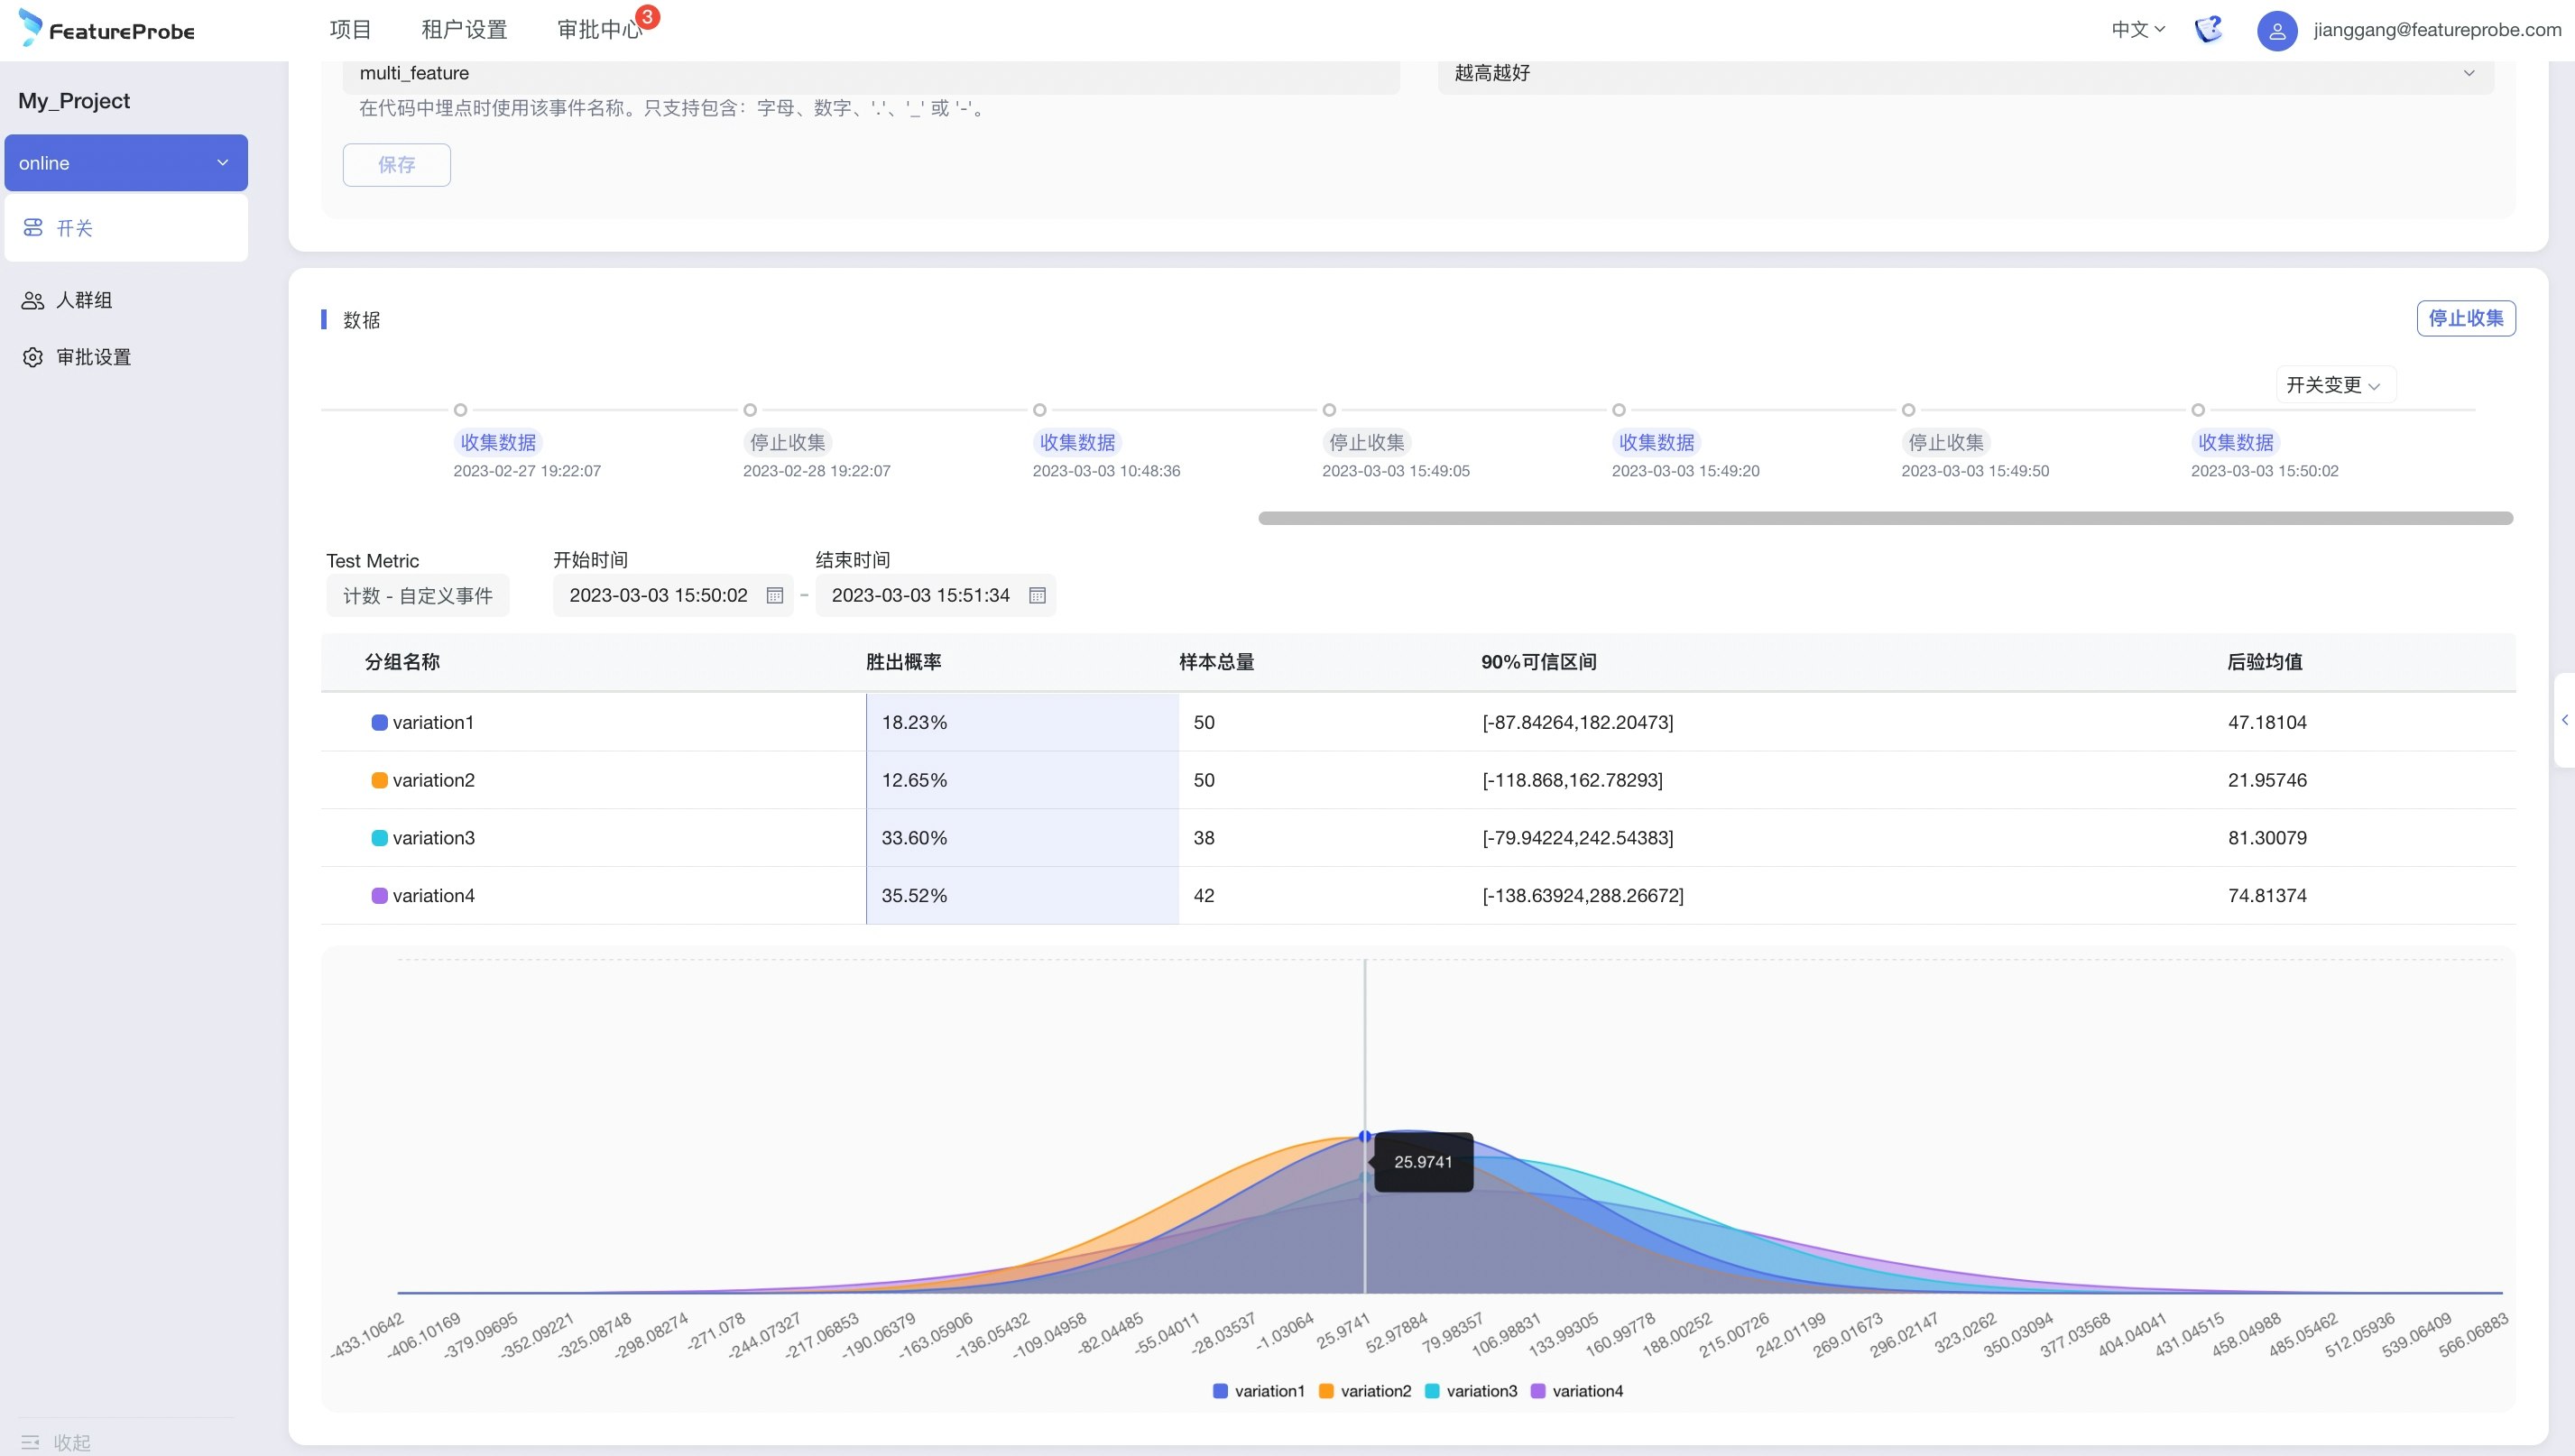The width and height of the screenshot is (2575, 1456).
Task: Click timeline marker at 2023-02-28 19:22:07
Action: (x=750, y=410)
